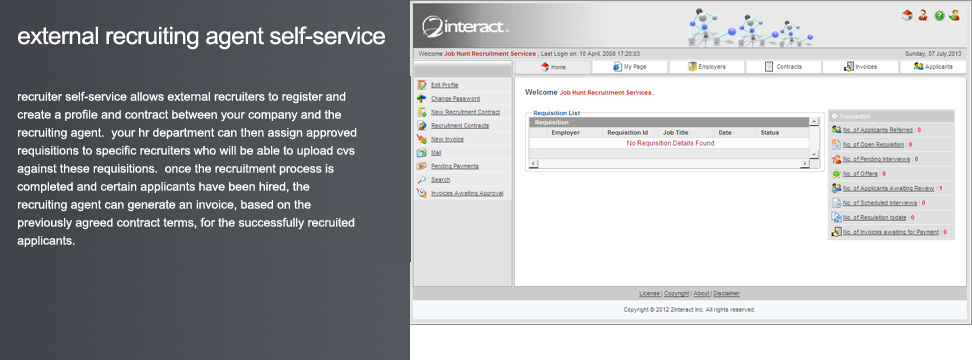Open the Applicants tab
Image resolution: width=972 pixels, height=360 pixels.
coord(933,67)
